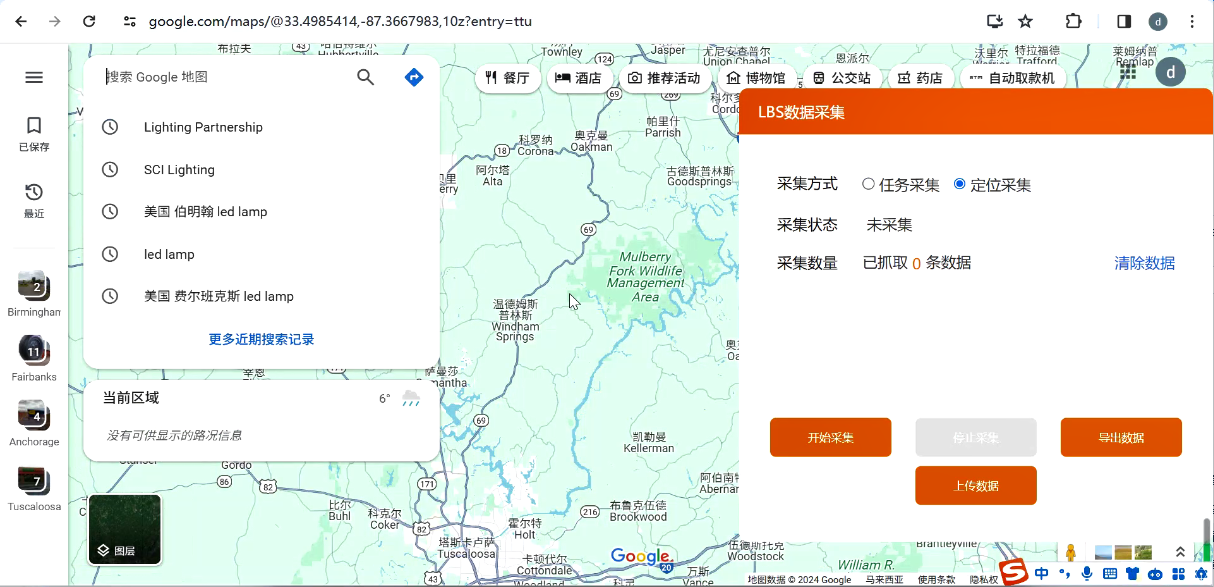
Task: Open the Sogou soft keyboard icon
Action: [x=1110, y=574]
